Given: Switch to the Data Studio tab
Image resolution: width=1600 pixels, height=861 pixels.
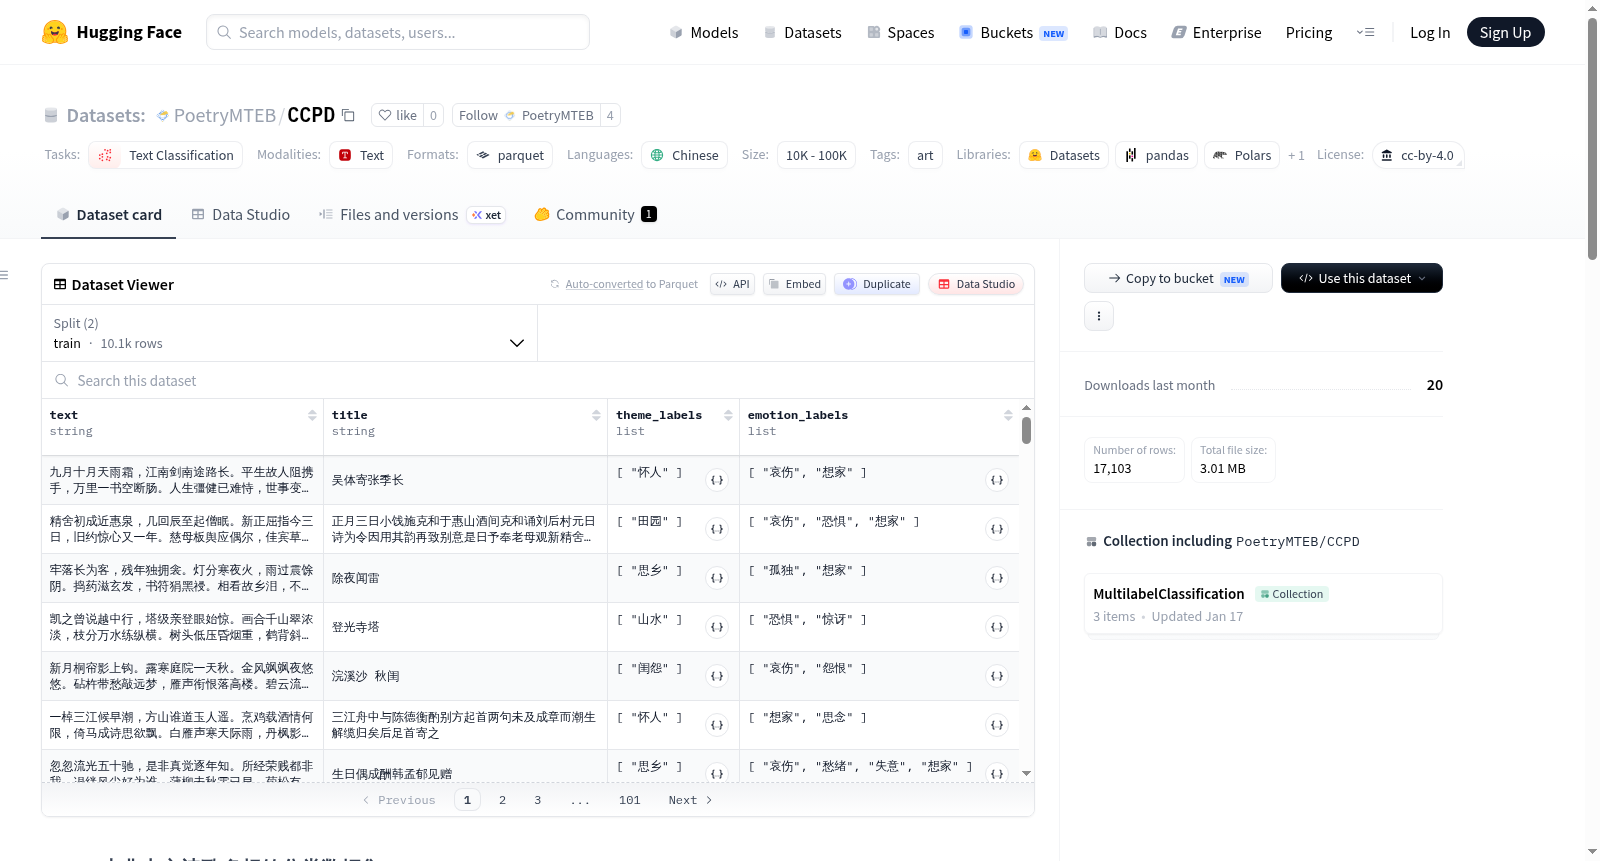Looking at the screenshot, I should (x=241, y=215).
